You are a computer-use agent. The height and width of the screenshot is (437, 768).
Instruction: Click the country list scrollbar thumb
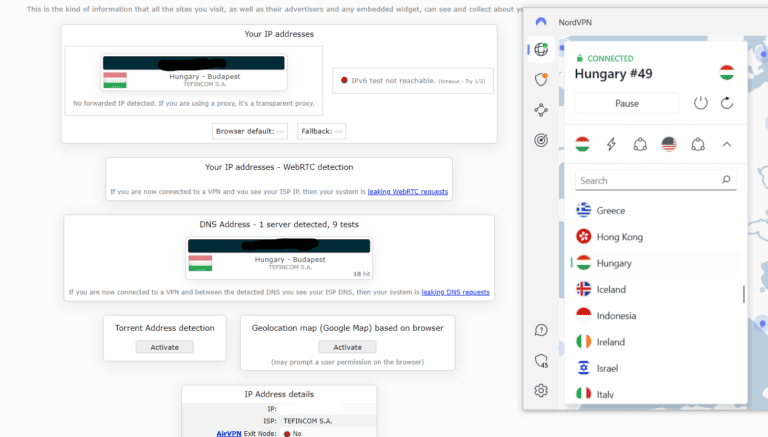pyautogui.click(x=744, y=294)
